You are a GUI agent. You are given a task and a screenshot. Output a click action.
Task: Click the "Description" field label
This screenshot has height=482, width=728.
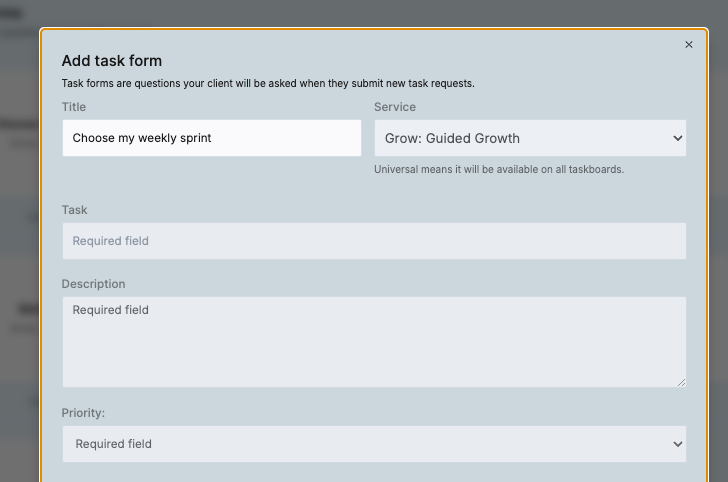point(94,284)
